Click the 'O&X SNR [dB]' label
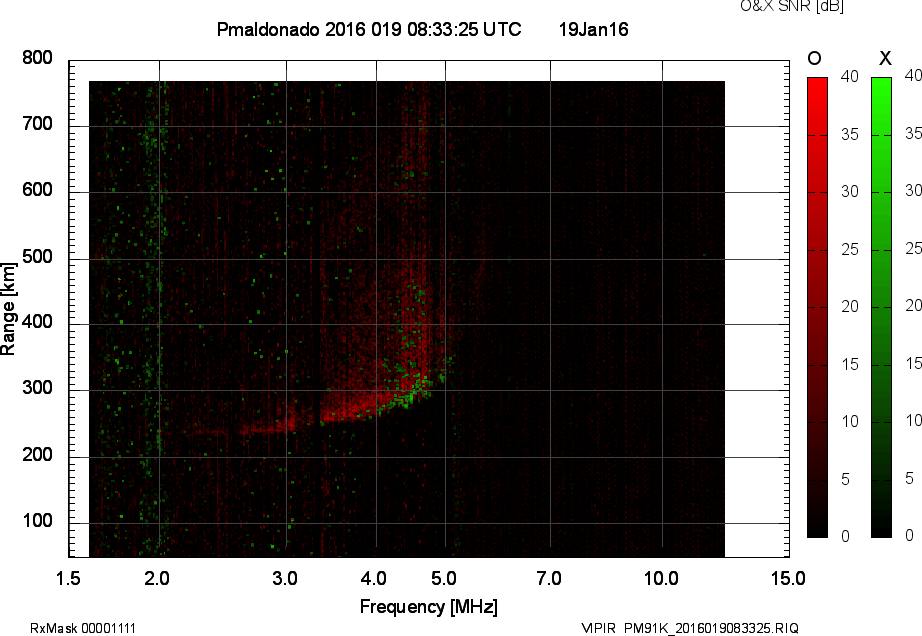 pos(791,6)
